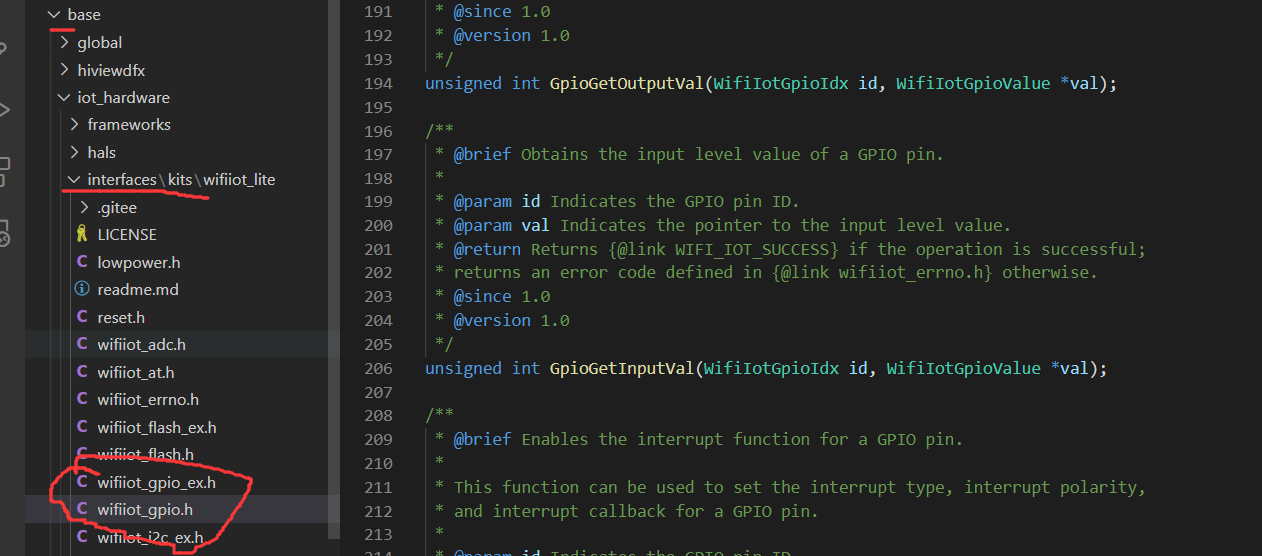This screenshot has width=1262, height=556.
Task: Click the key icon beside LICENSE
Action: 82,235
